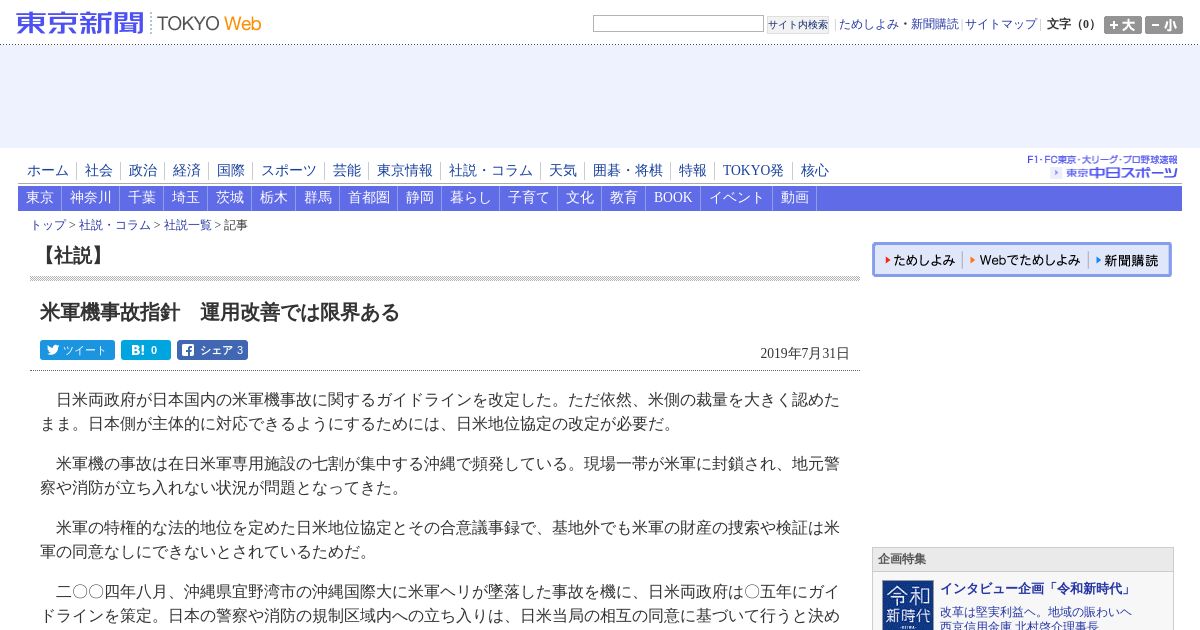
Task: Select 茨城 in the regional bar
Action: tap(230, 198)
